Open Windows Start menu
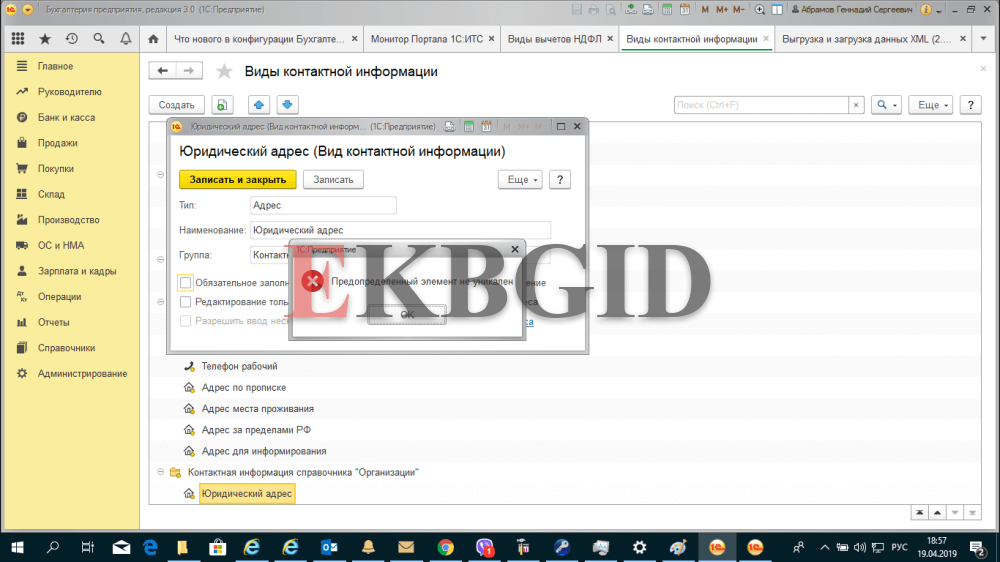 point(17,547)
